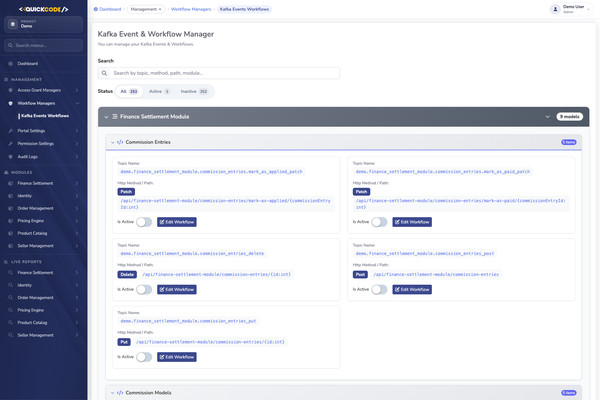Toggle Is Active for mark_as_paid_patch topic
The height and width of the screenshot is (400, 600).
pos(379,222)
